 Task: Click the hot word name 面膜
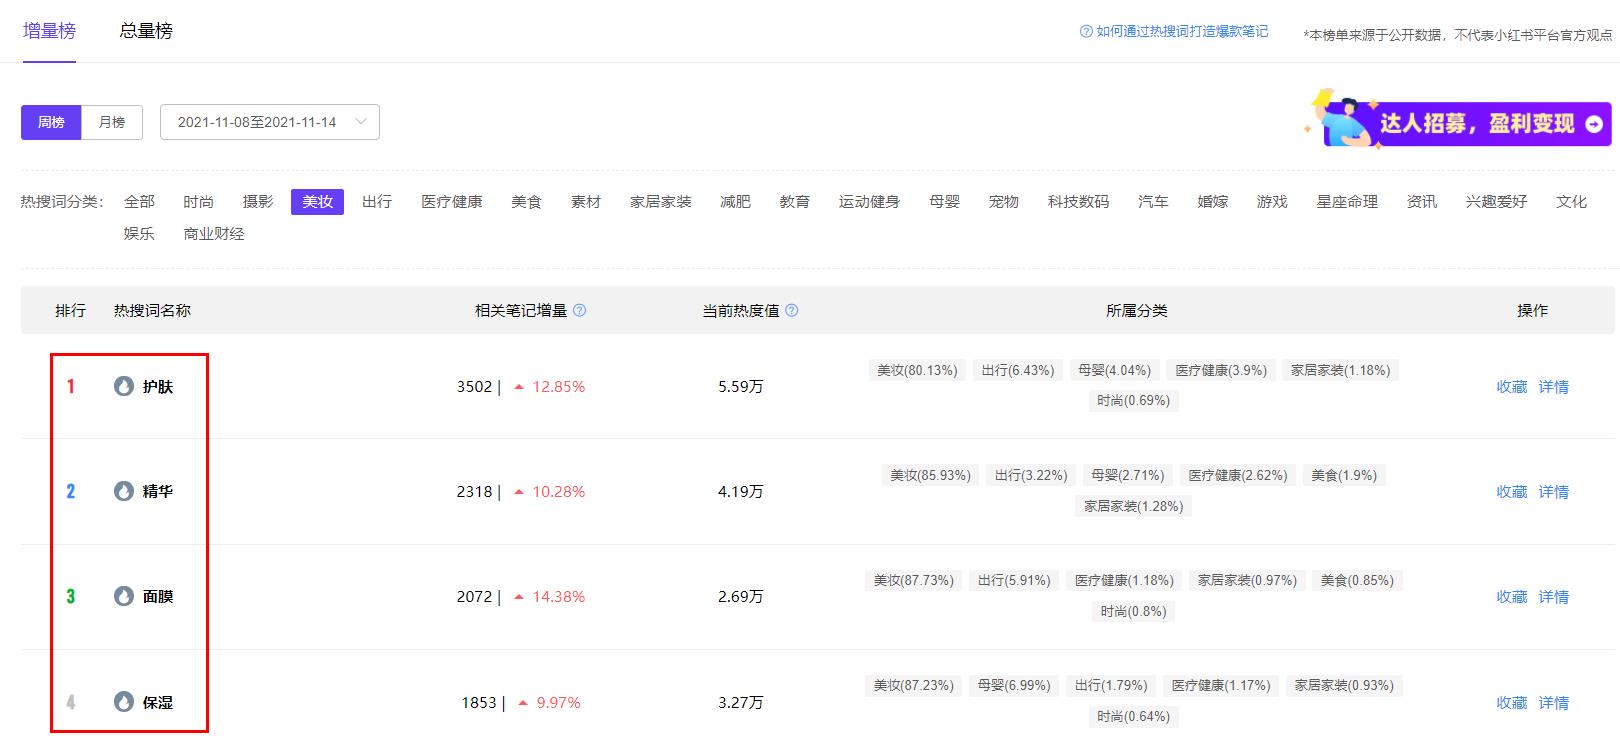pos(158,597)
